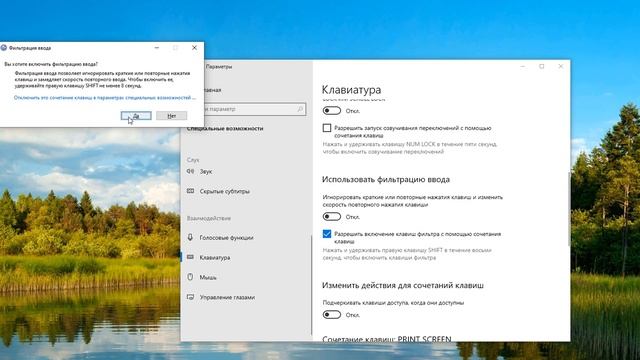Close the Фильтрация ввода dialog
The height and width of the screenshot is (360, 640).
(x=194, y=48)
